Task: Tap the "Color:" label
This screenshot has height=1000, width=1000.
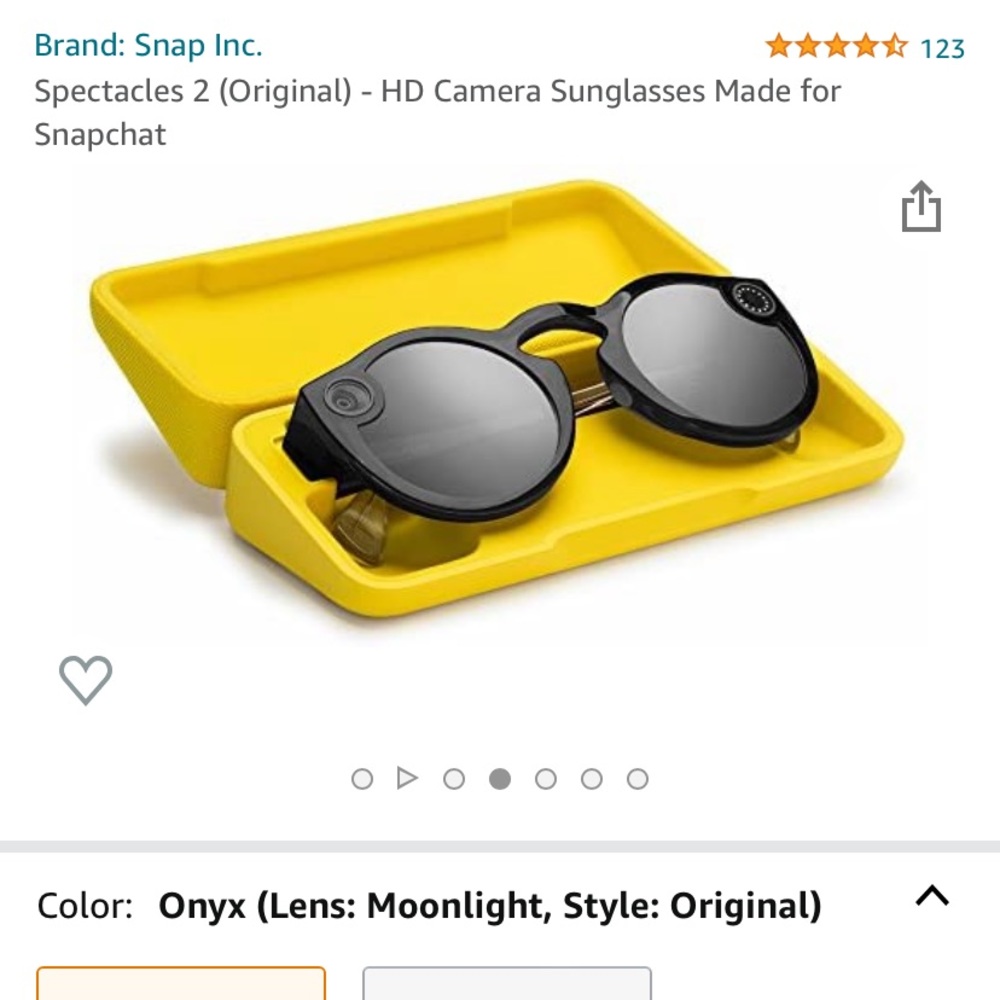Action: pyautogui.click(x=85, y=906)
